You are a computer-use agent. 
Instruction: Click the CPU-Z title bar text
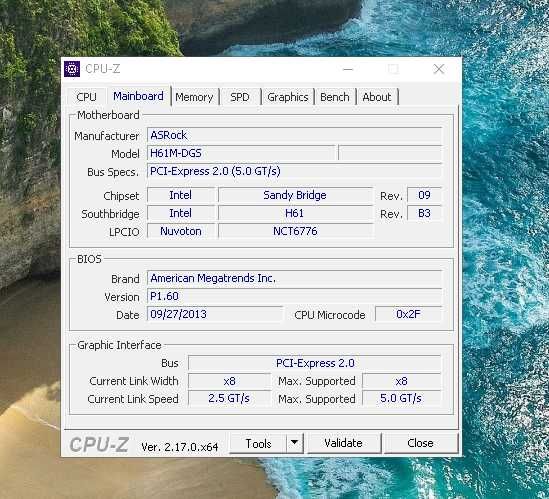click(103, 69)
